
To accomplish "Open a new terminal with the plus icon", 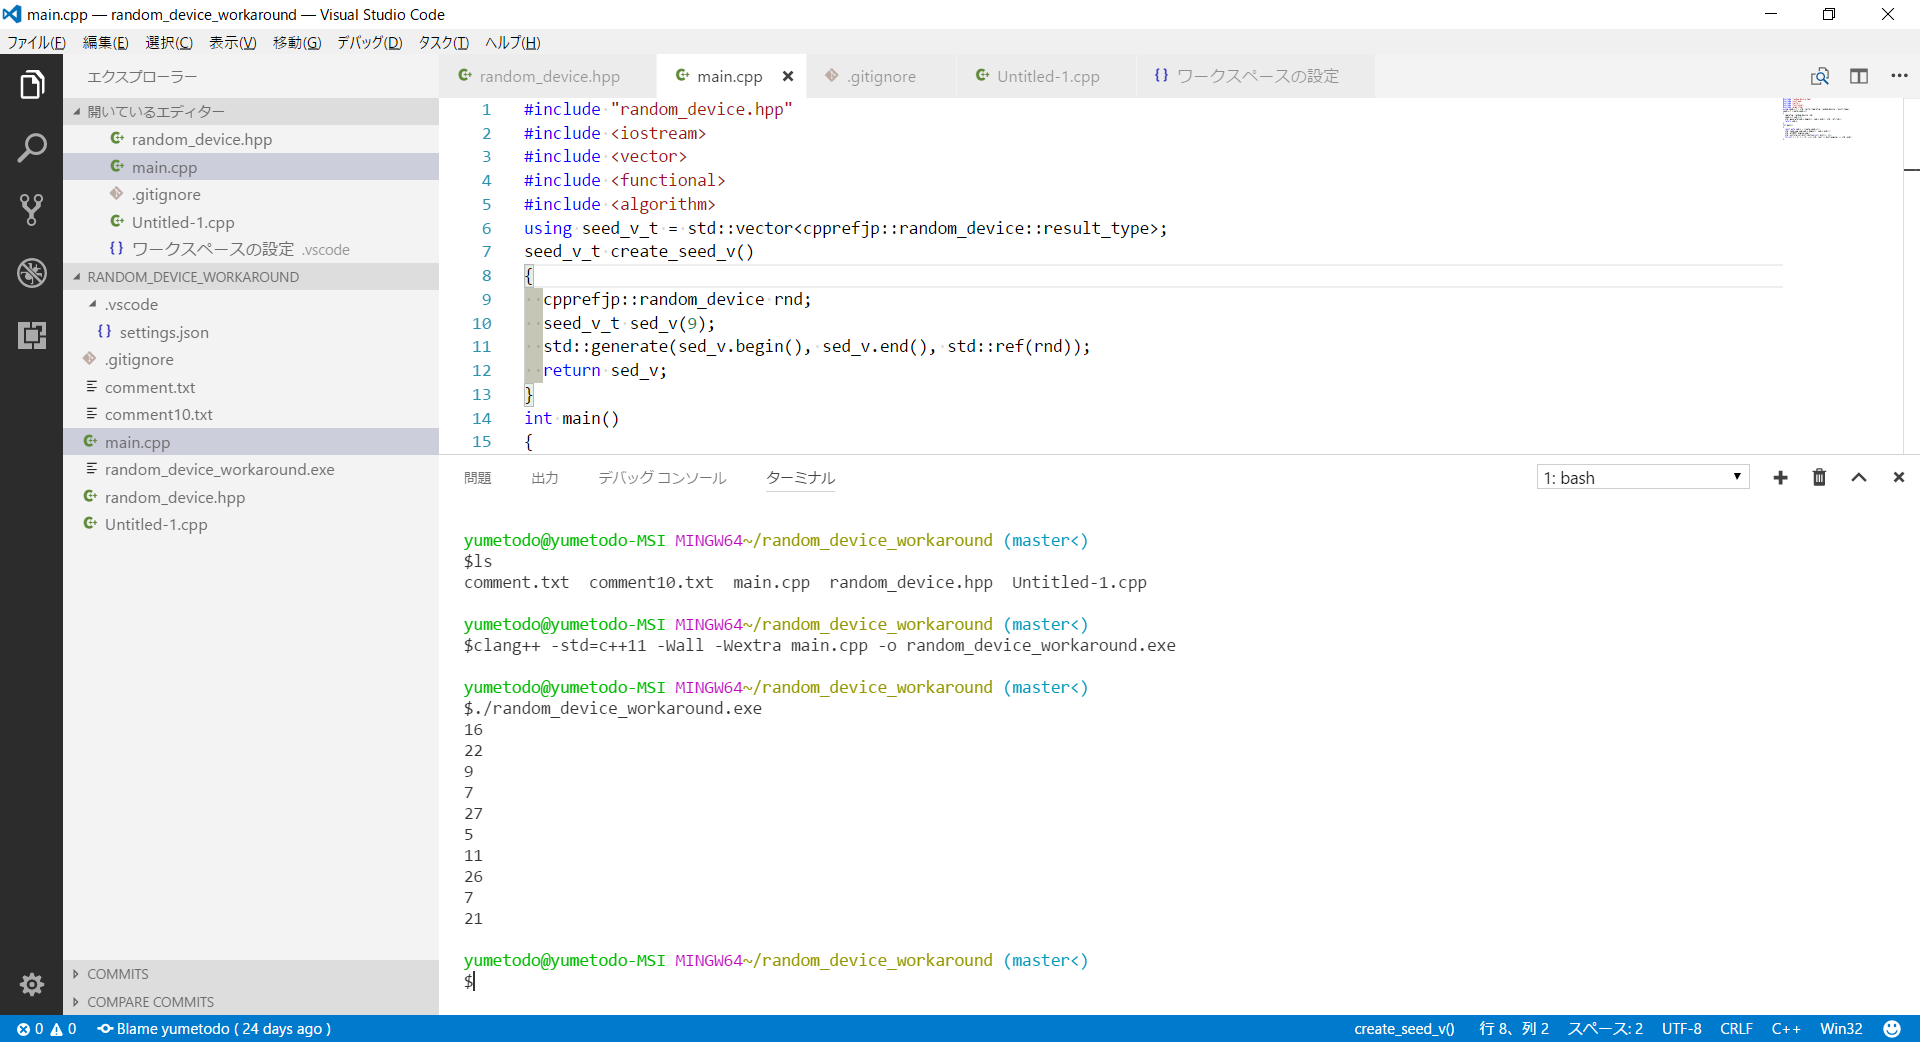I will 1780,477.
